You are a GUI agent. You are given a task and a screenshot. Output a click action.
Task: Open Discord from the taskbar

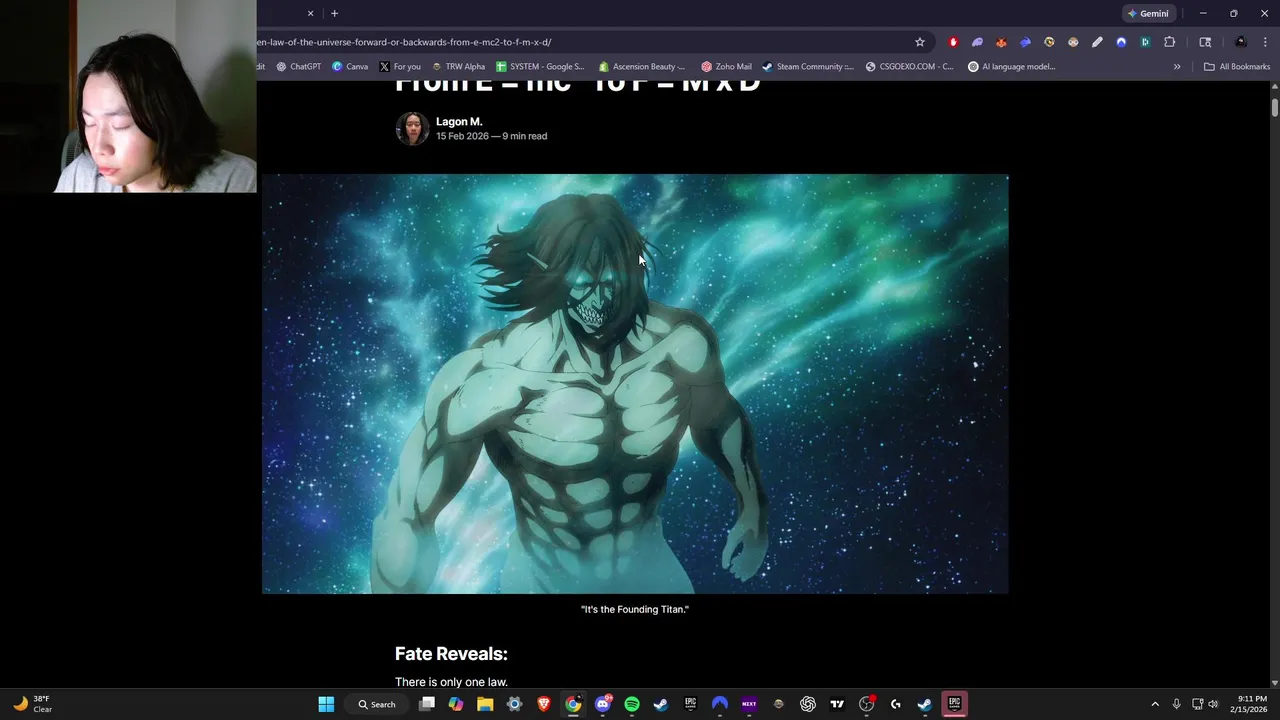603,704
